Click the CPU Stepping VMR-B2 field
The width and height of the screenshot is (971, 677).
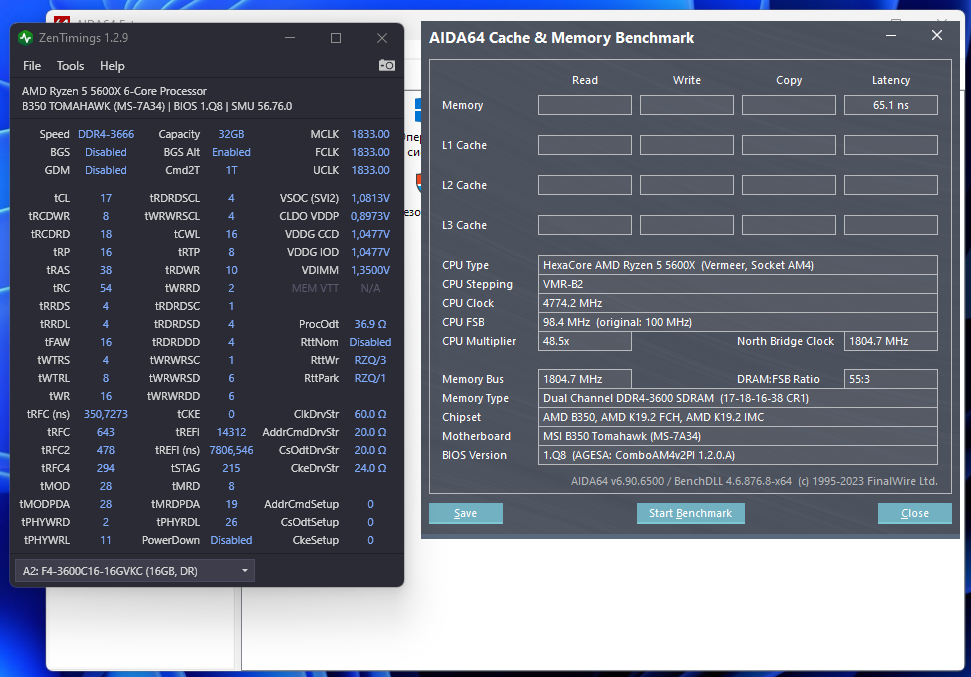point(738,284)
